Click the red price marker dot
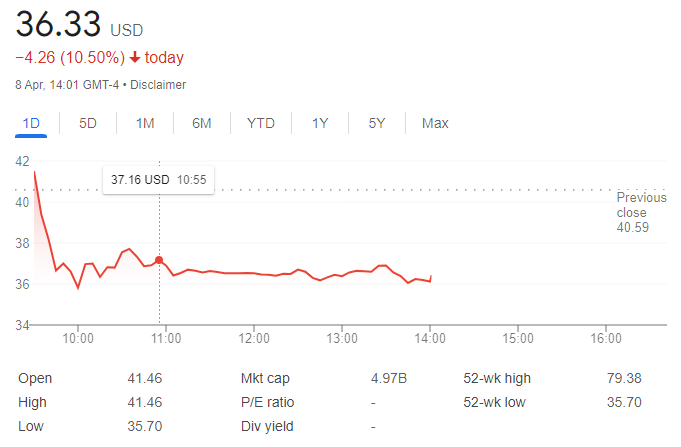Image resolution: width=681 pixels, height=447 pixels. tap(159, 260)
